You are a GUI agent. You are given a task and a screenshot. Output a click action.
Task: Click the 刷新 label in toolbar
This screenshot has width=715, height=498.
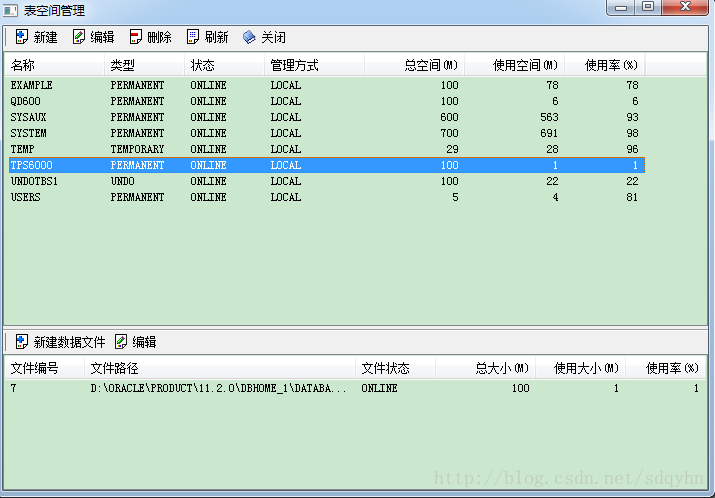click(216, 37)
